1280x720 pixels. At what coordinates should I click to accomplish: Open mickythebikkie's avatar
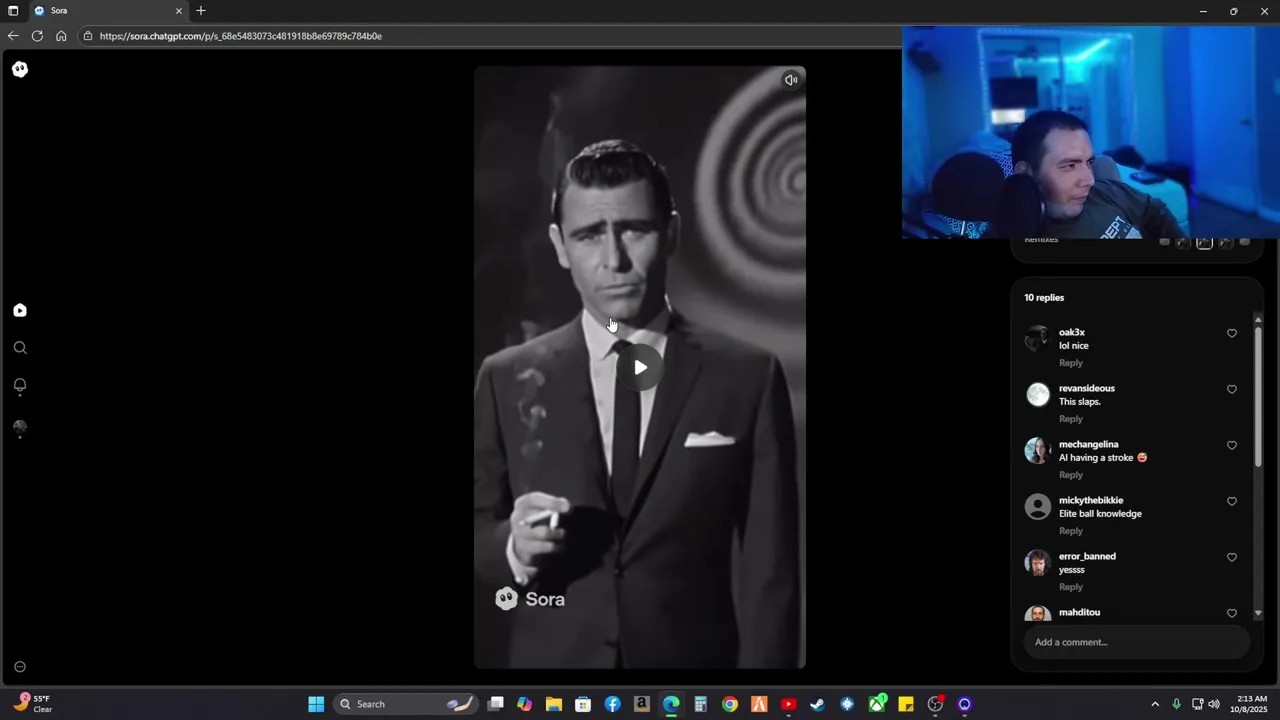tap(1038, 507)
